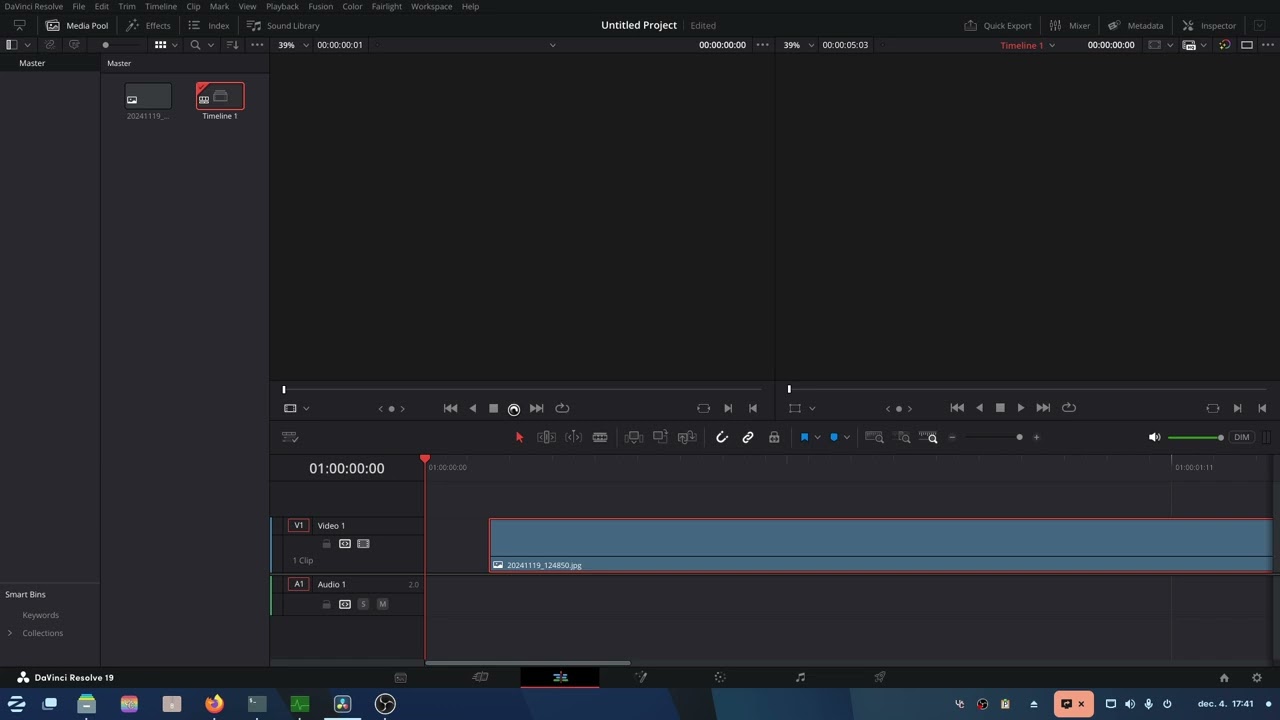Open the Timeline menu

161,6
